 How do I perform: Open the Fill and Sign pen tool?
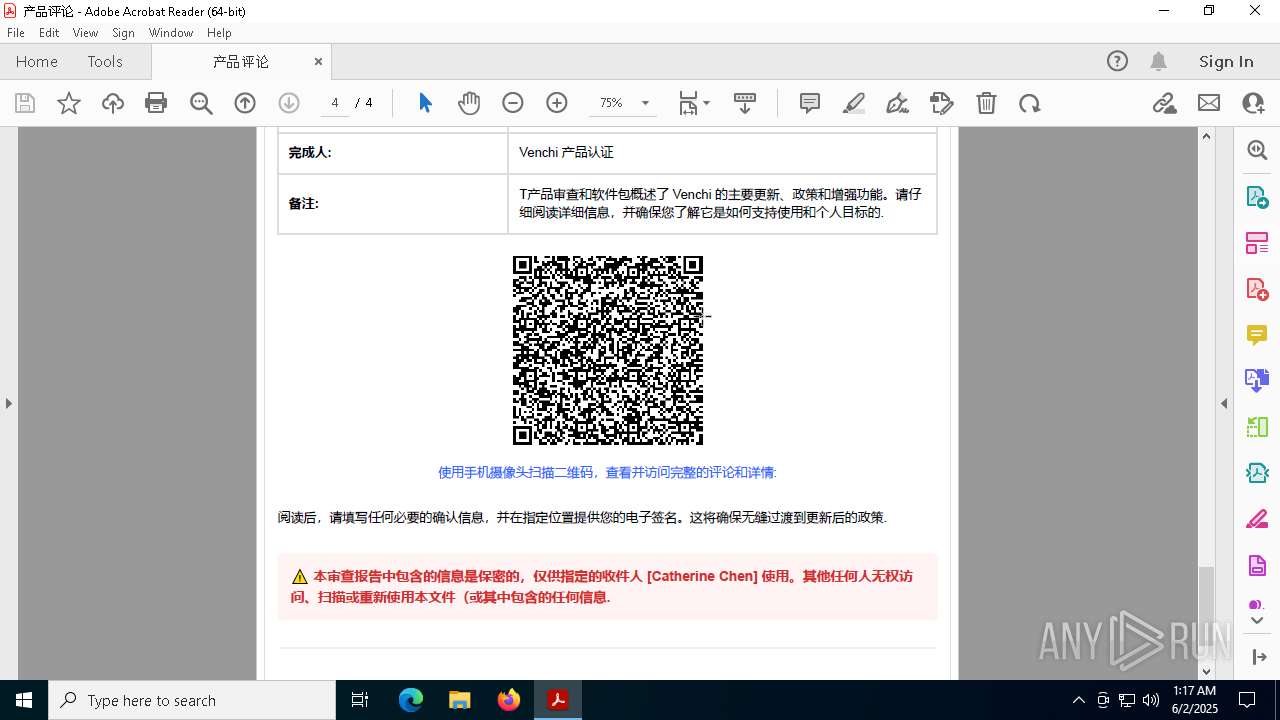(x=898, y=103)
